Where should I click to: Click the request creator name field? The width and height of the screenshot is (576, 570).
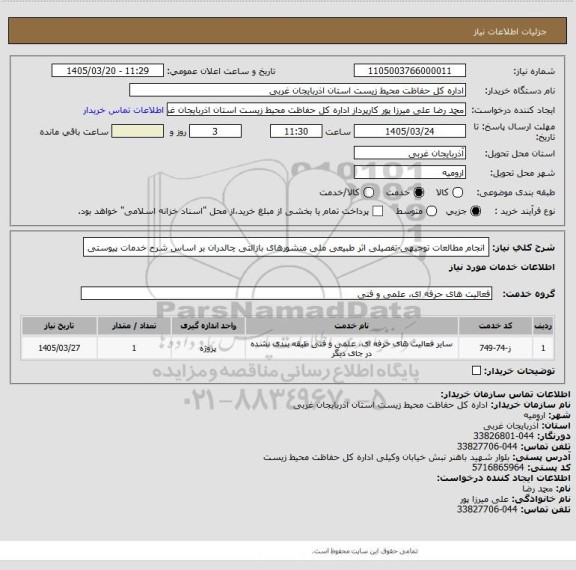point(316,110)
